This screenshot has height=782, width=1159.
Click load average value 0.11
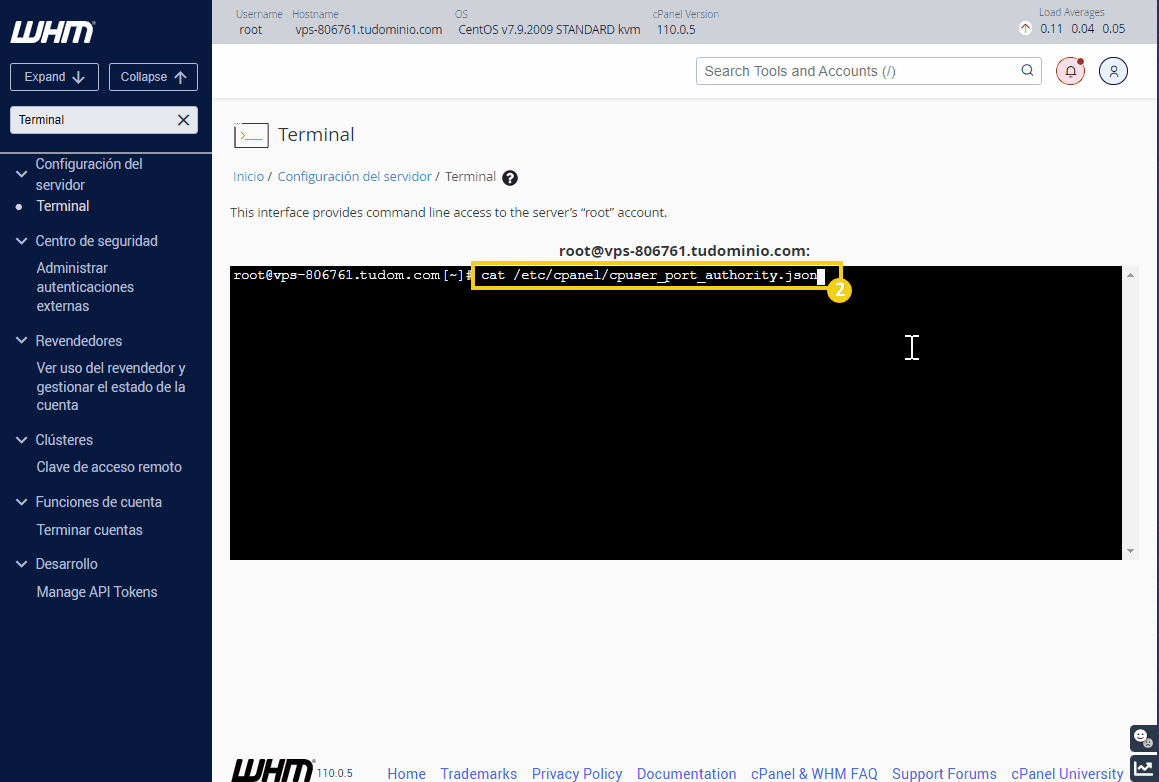1051,29
